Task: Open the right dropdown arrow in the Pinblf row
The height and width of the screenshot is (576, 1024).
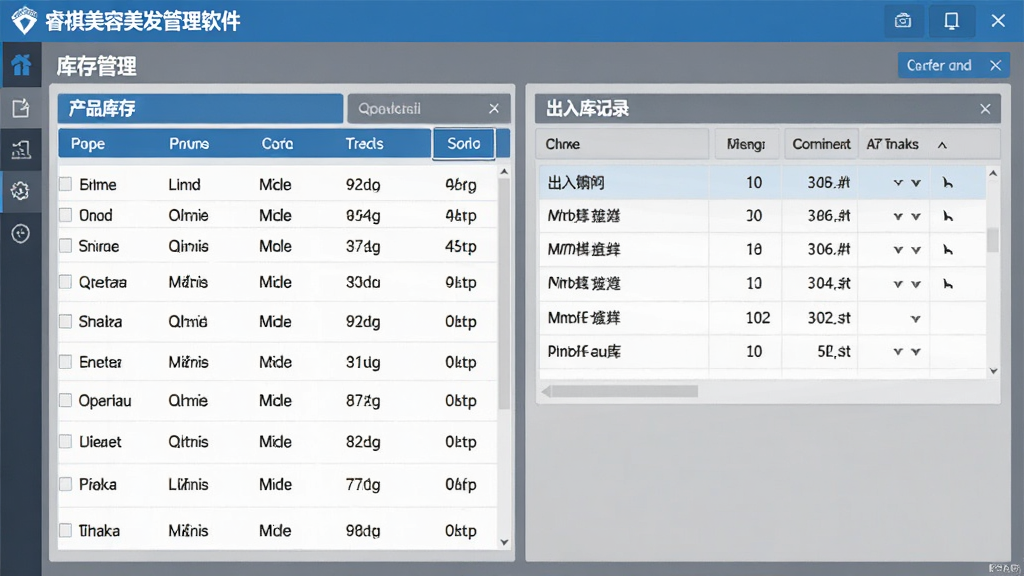Action: coord(916,352)
